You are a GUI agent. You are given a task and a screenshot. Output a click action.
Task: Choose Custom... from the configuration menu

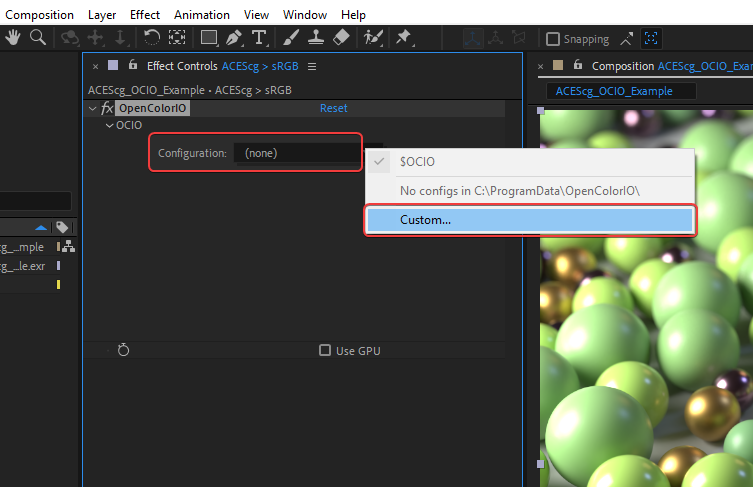coord(529,220)
